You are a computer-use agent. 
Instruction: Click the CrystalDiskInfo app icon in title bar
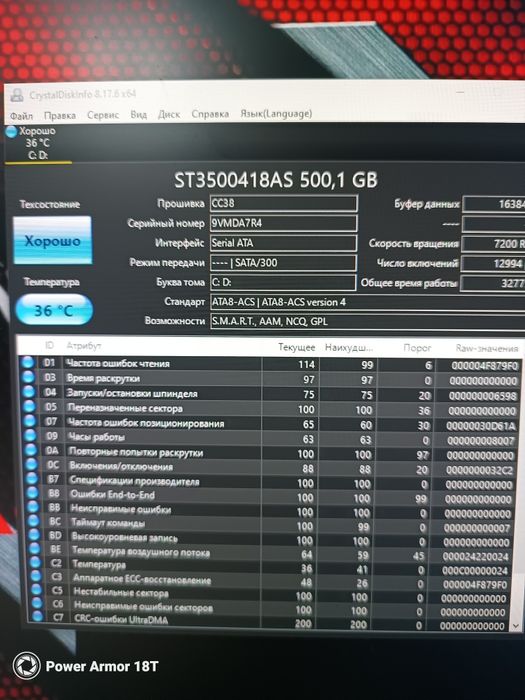tap(17, 95)
